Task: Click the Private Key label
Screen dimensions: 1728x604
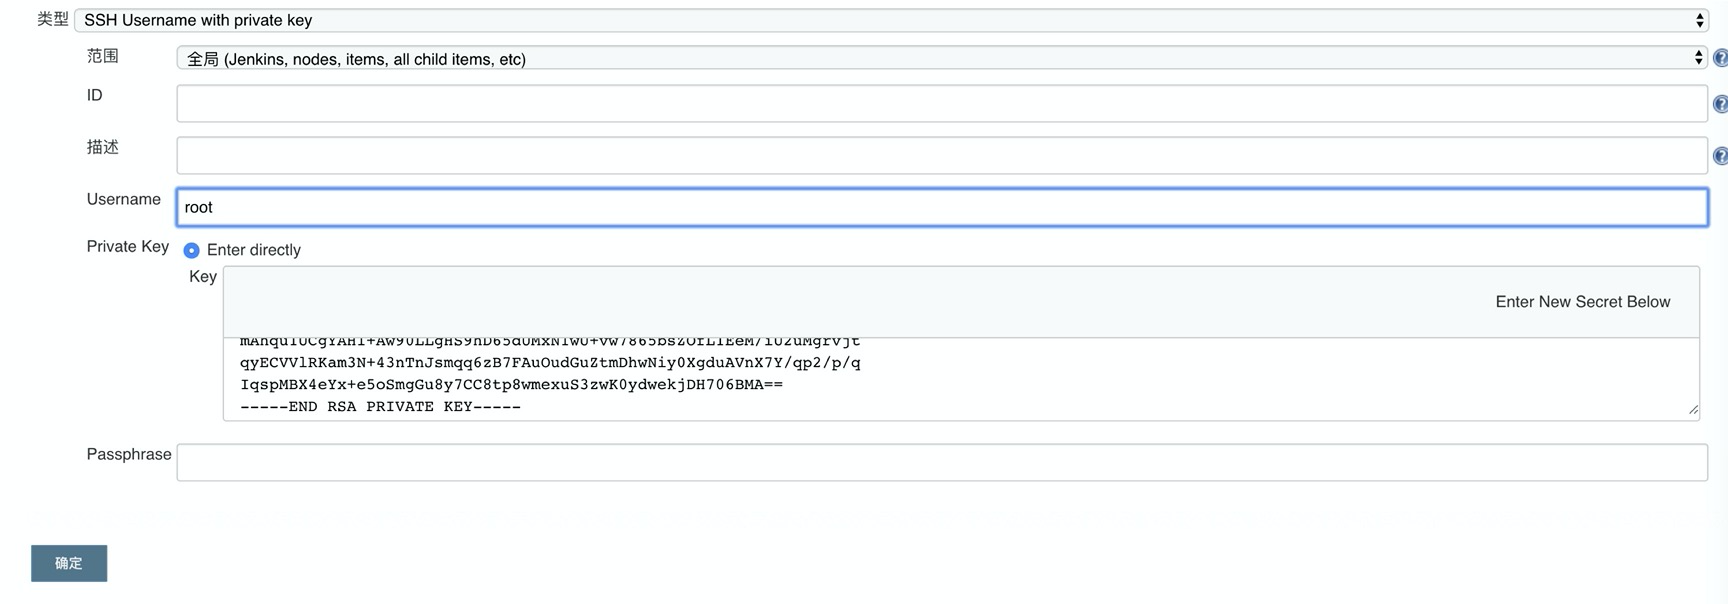Action: (127, 246)
